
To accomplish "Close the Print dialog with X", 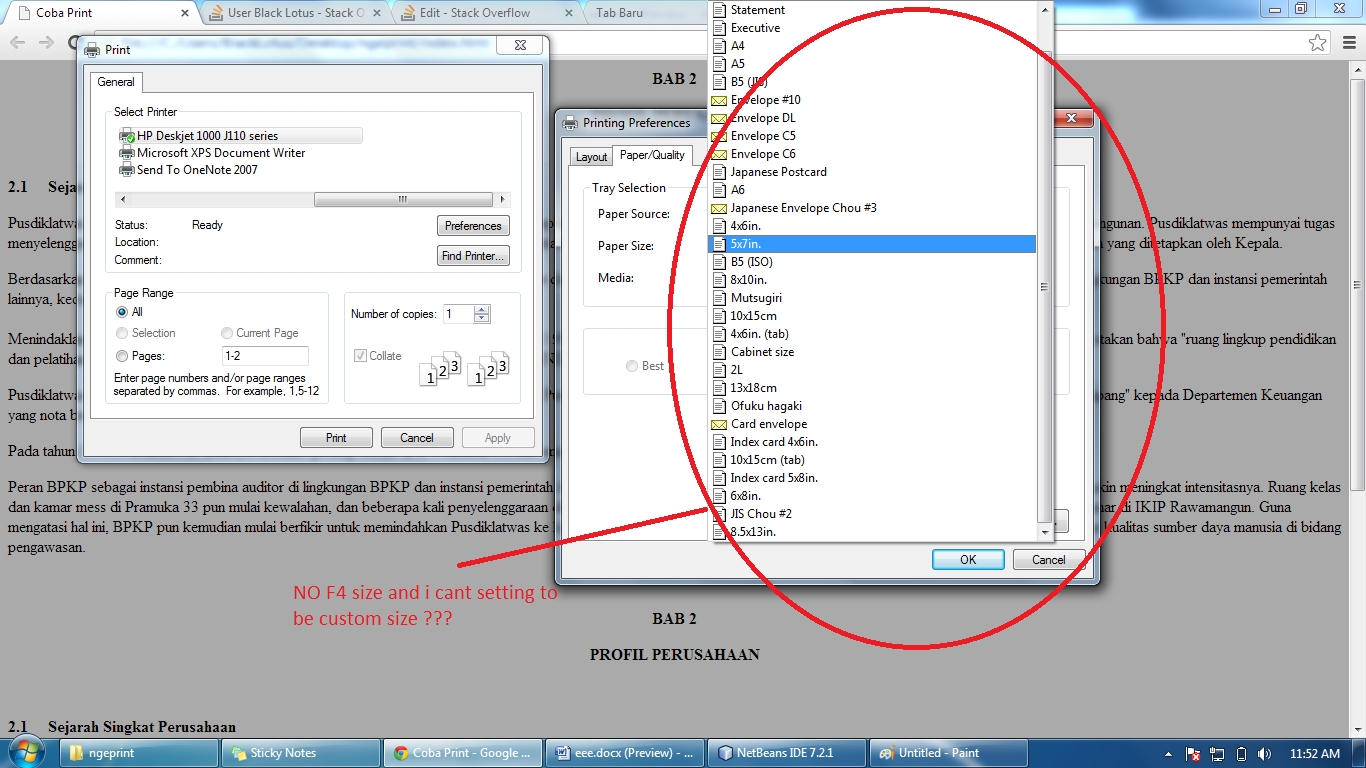I will (x=521, y=46).
